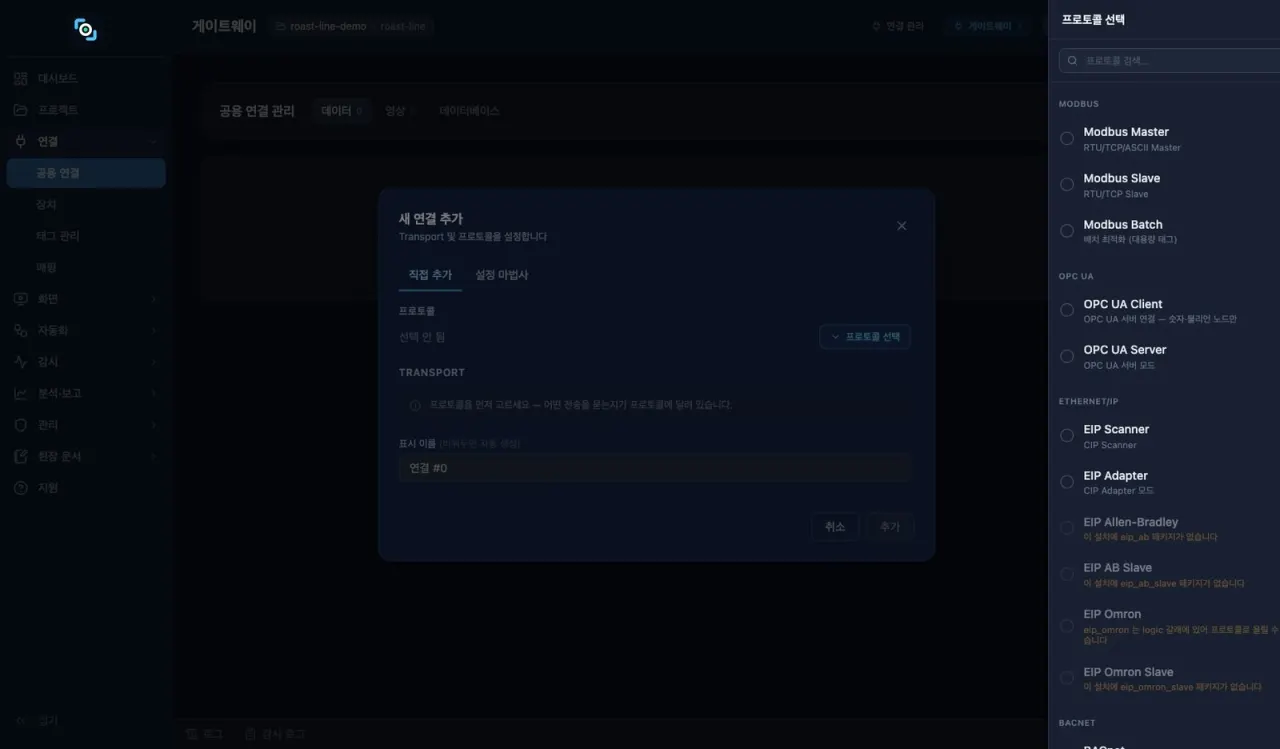The height and width of the screenshot is (749, 1280).
Task: Click the 분석·보고 chart icon
Action: click(x=20, y=393)
